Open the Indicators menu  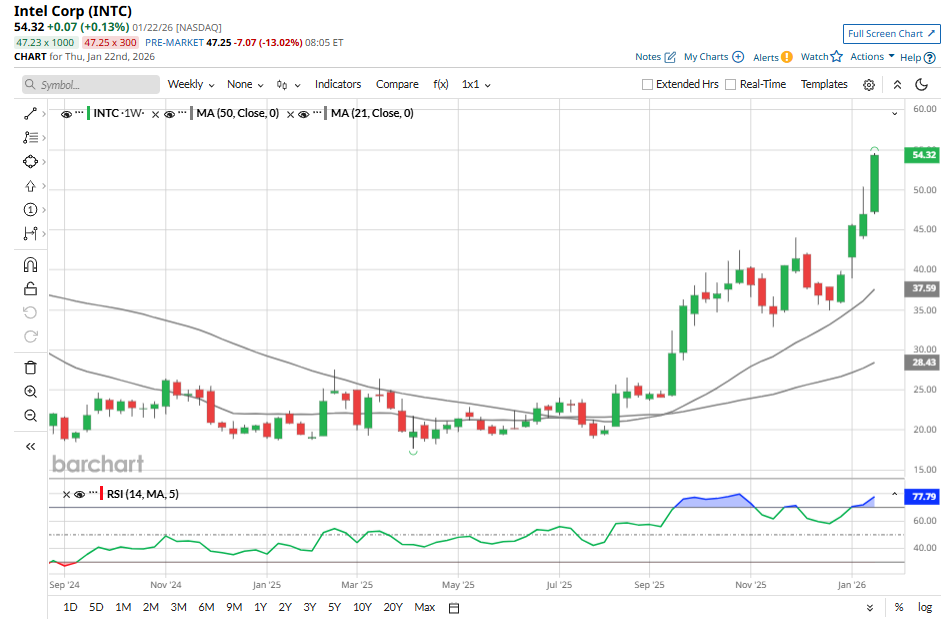(x=337, y=84)
